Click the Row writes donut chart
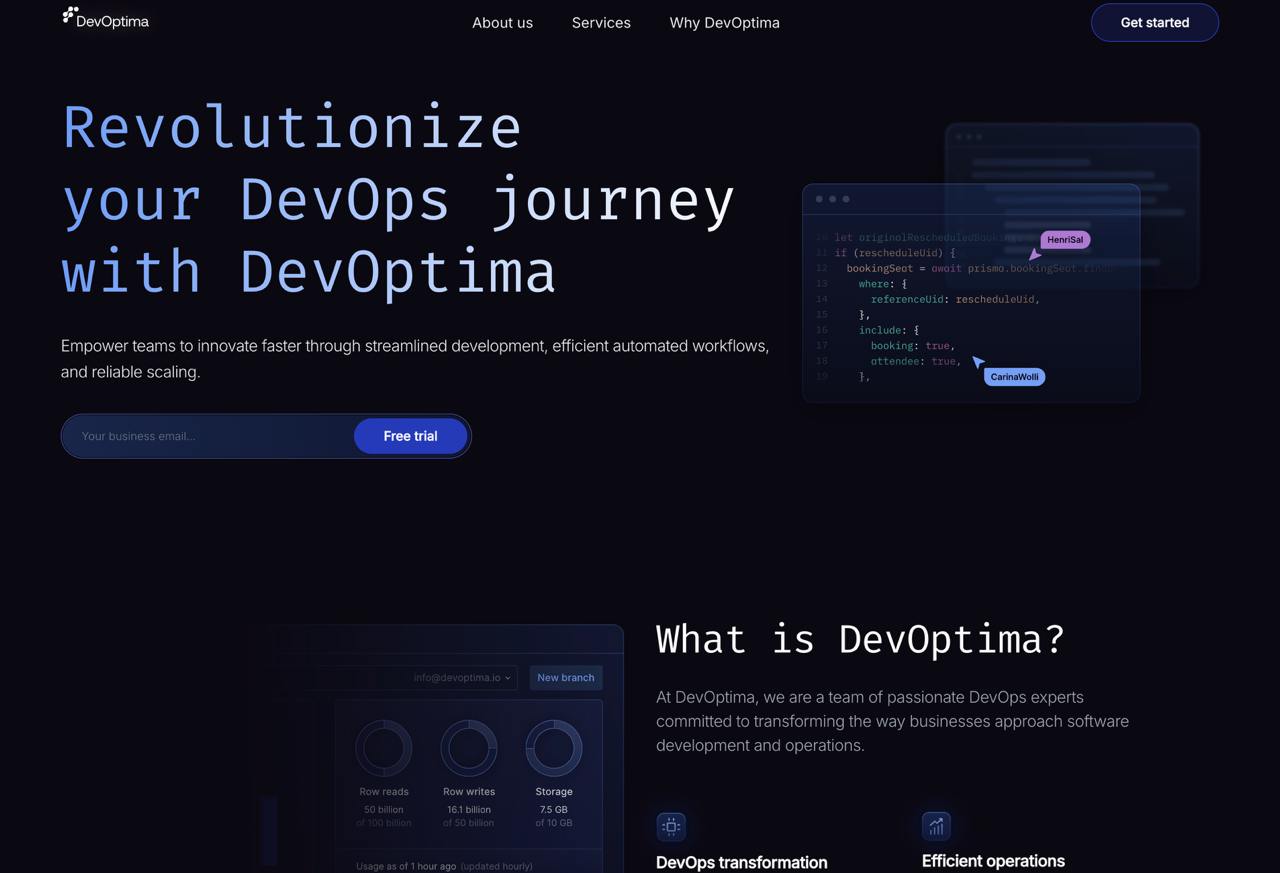This screenshot has height=873, width=1280. 469,748
